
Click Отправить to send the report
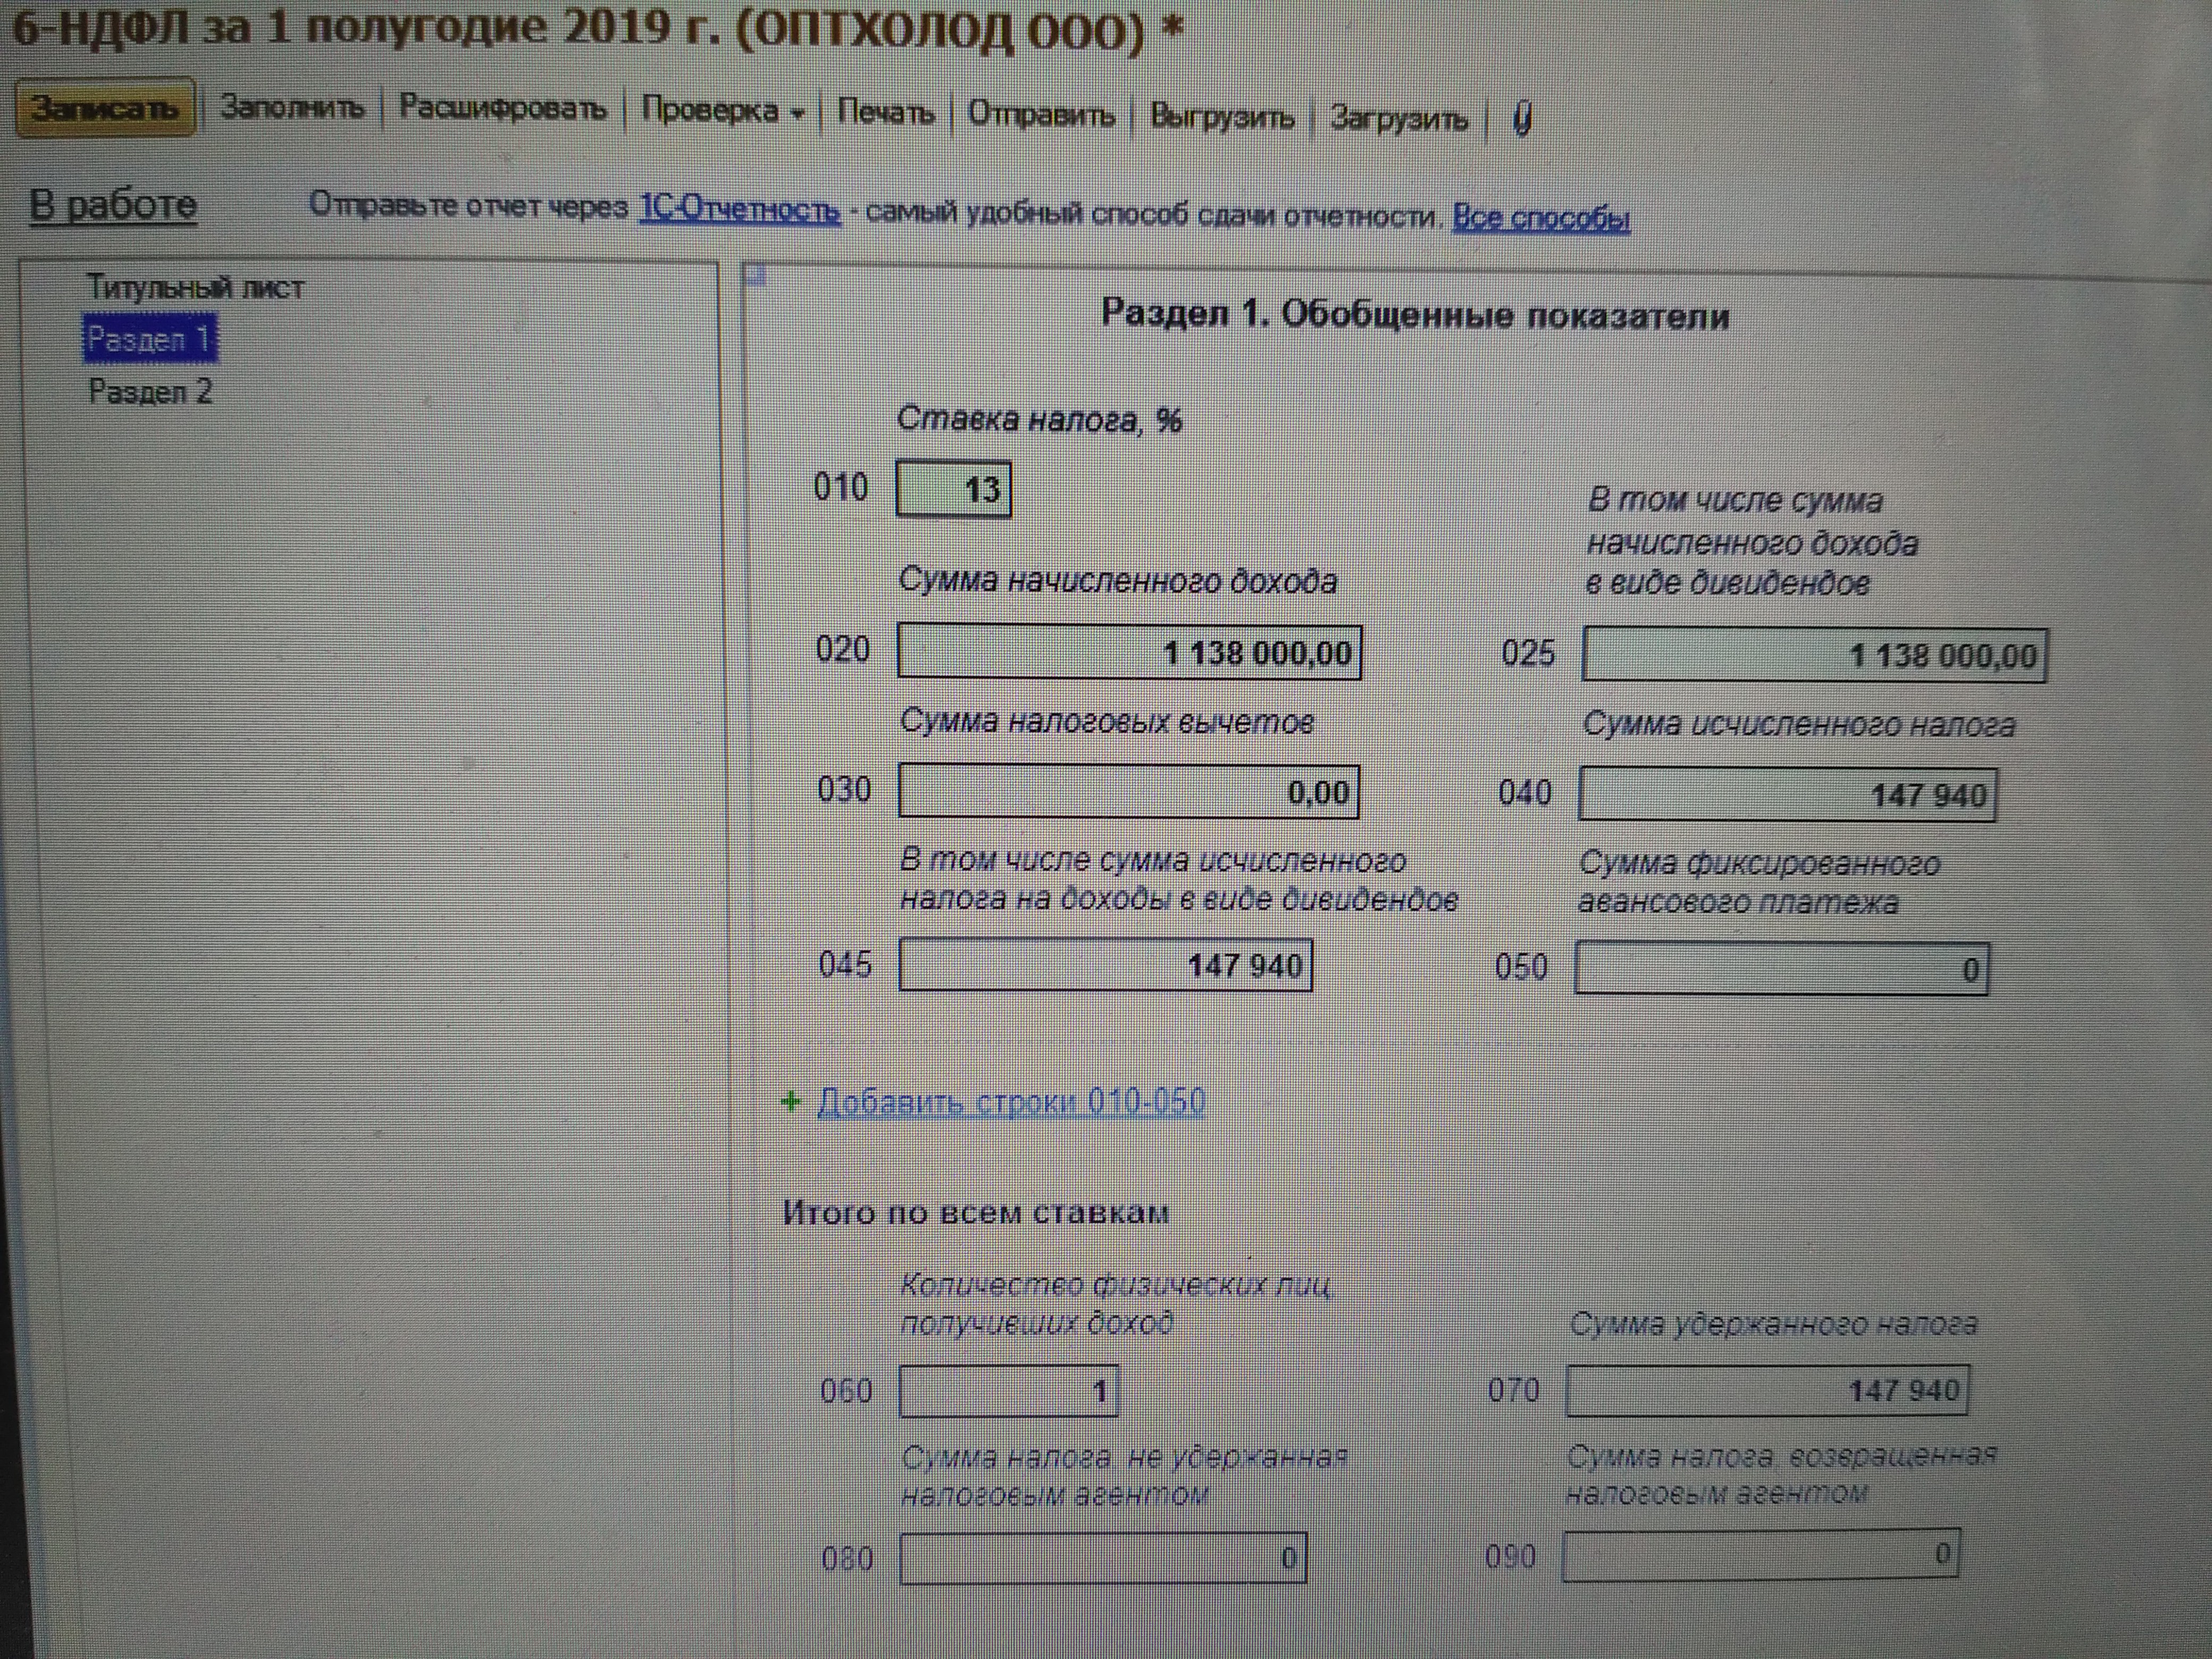click(1040, 114)
